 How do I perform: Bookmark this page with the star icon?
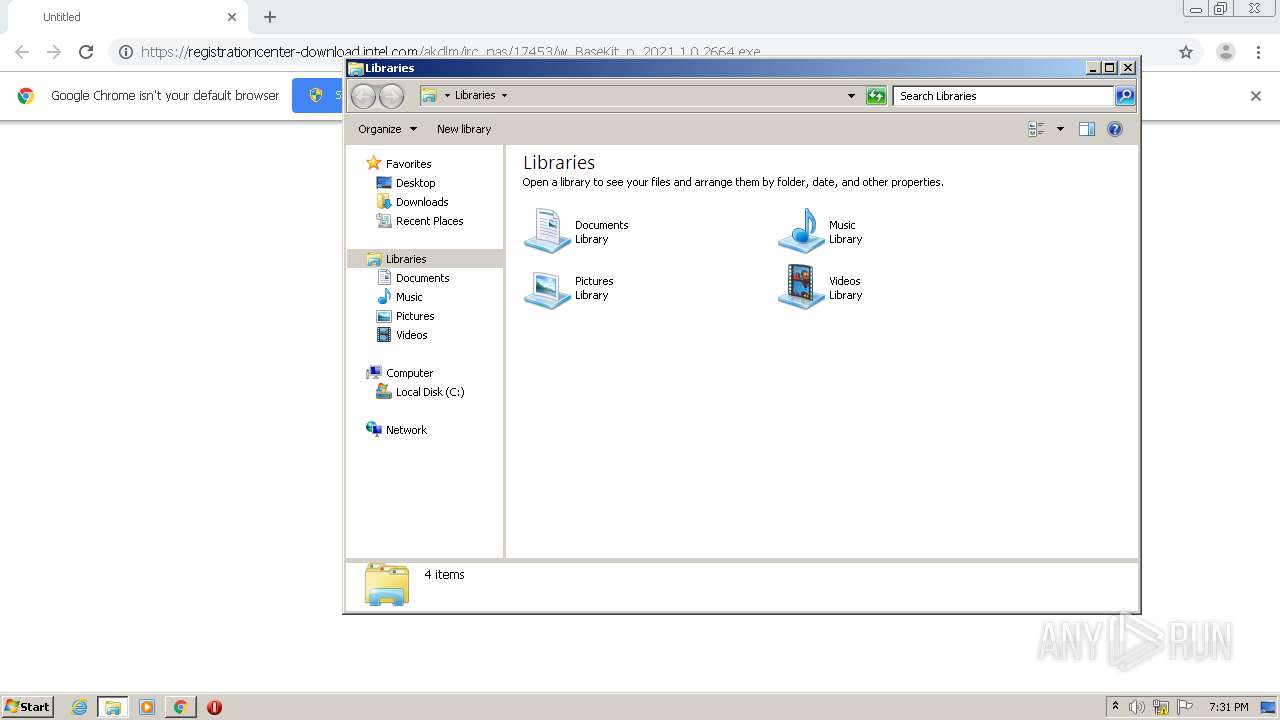(x=1186, y=52)
